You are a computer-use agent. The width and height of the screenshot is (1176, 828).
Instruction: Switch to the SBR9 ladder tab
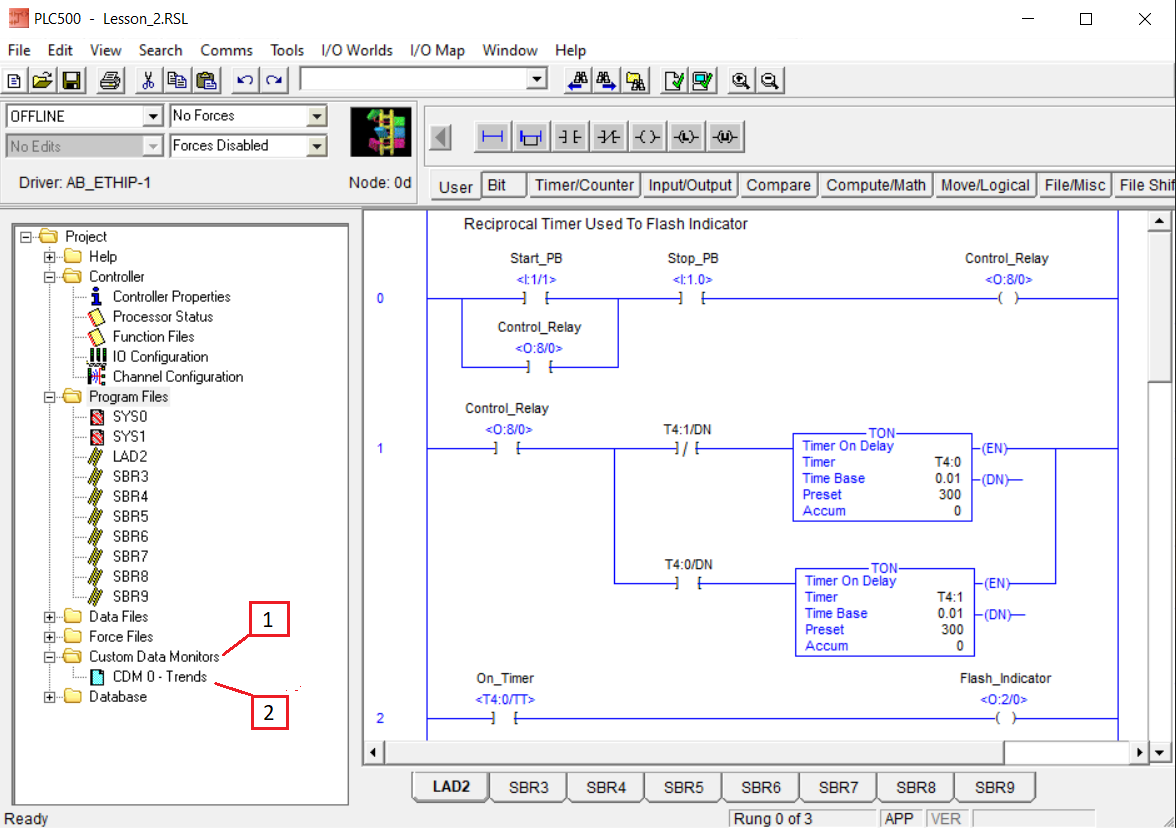(994, 787)
